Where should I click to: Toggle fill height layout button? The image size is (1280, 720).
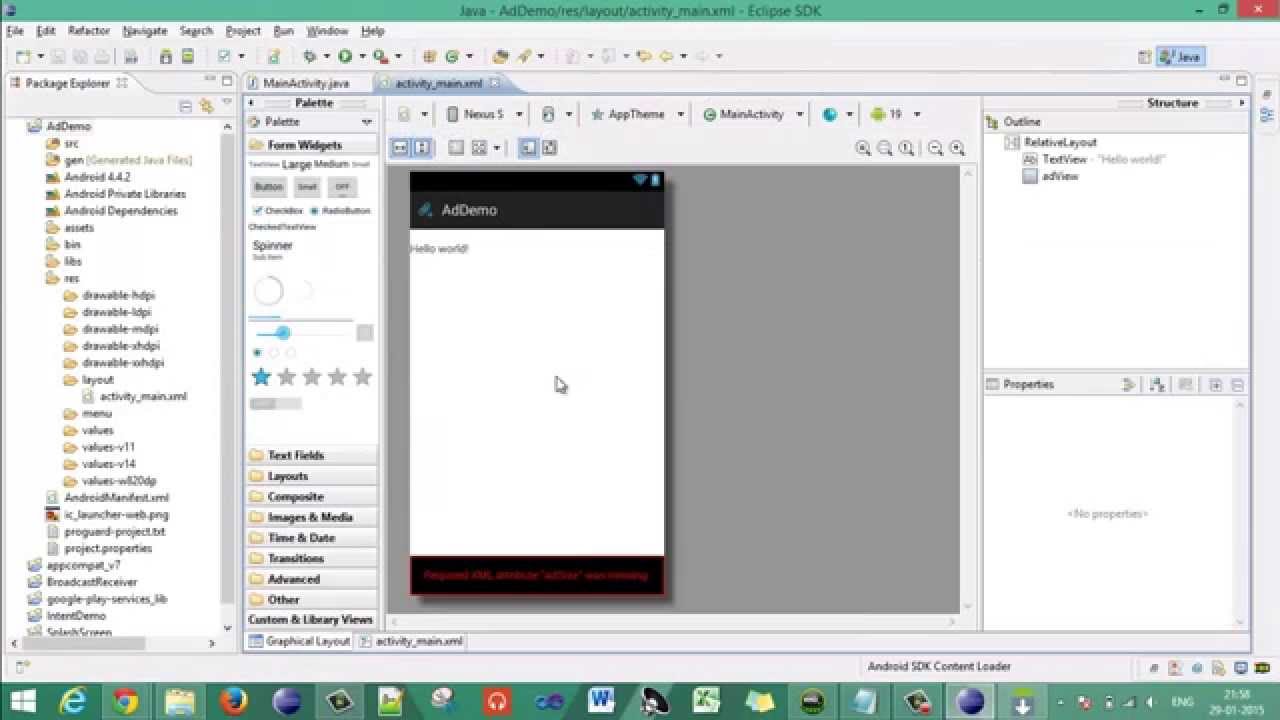[x=421, y=148]
